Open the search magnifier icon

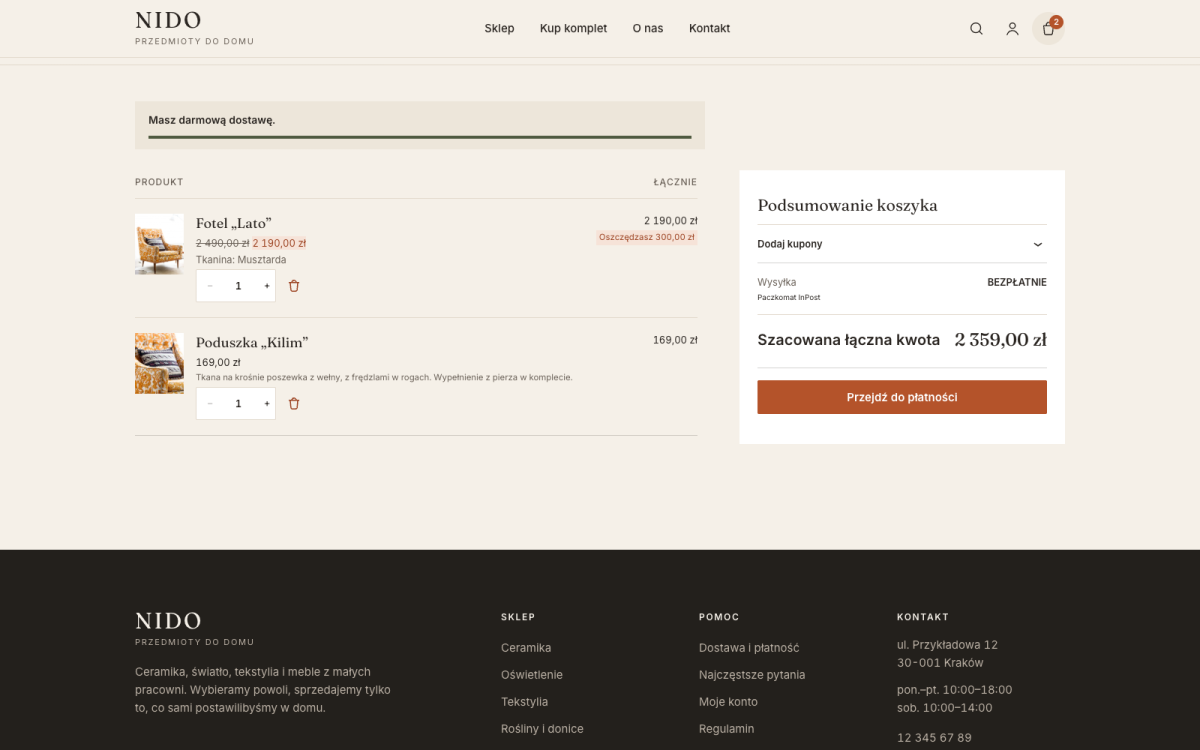point(976,29)
